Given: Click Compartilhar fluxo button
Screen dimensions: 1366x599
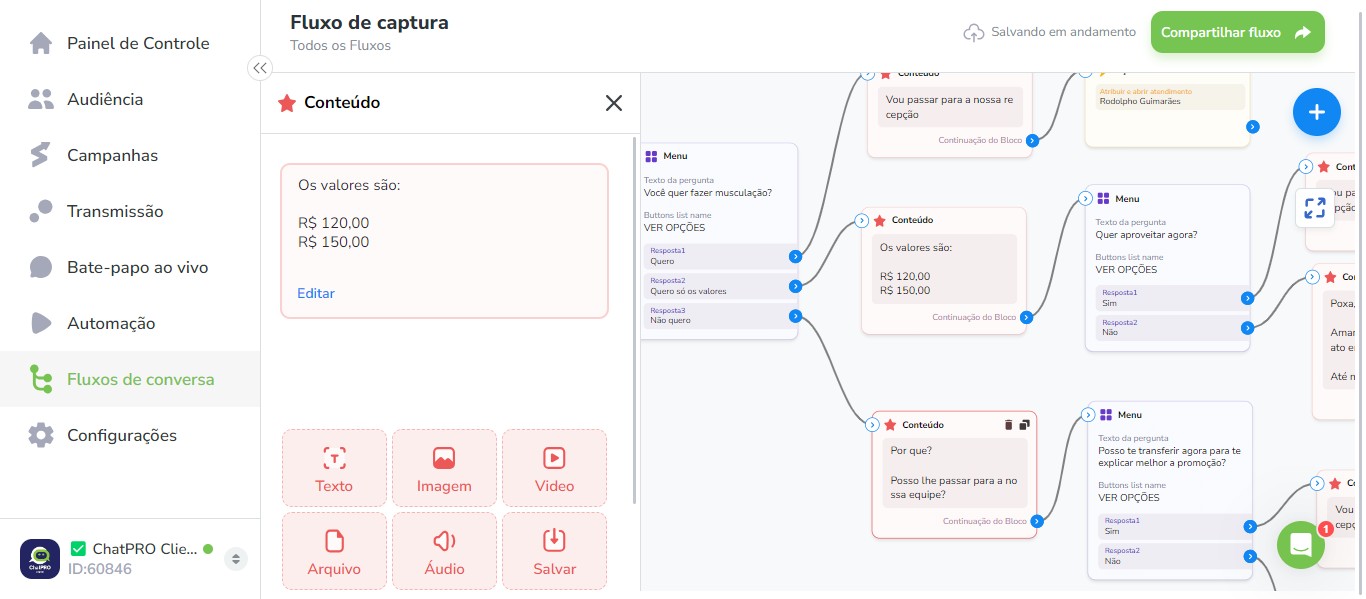Looking at the screenshot, I should click(x=1237, y=32).
